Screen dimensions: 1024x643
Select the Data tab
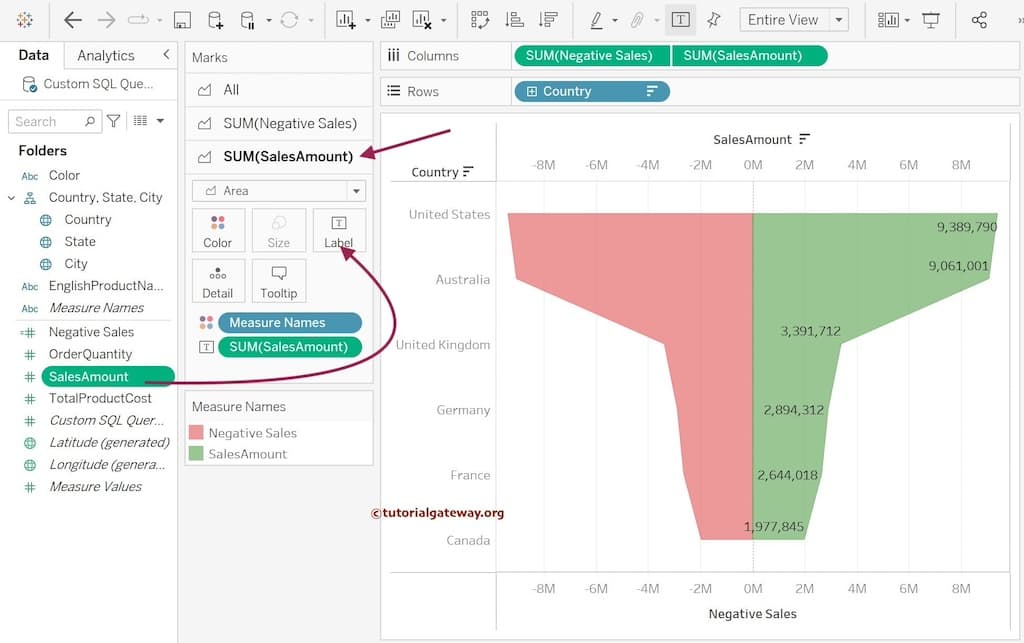tap(33, 55)
